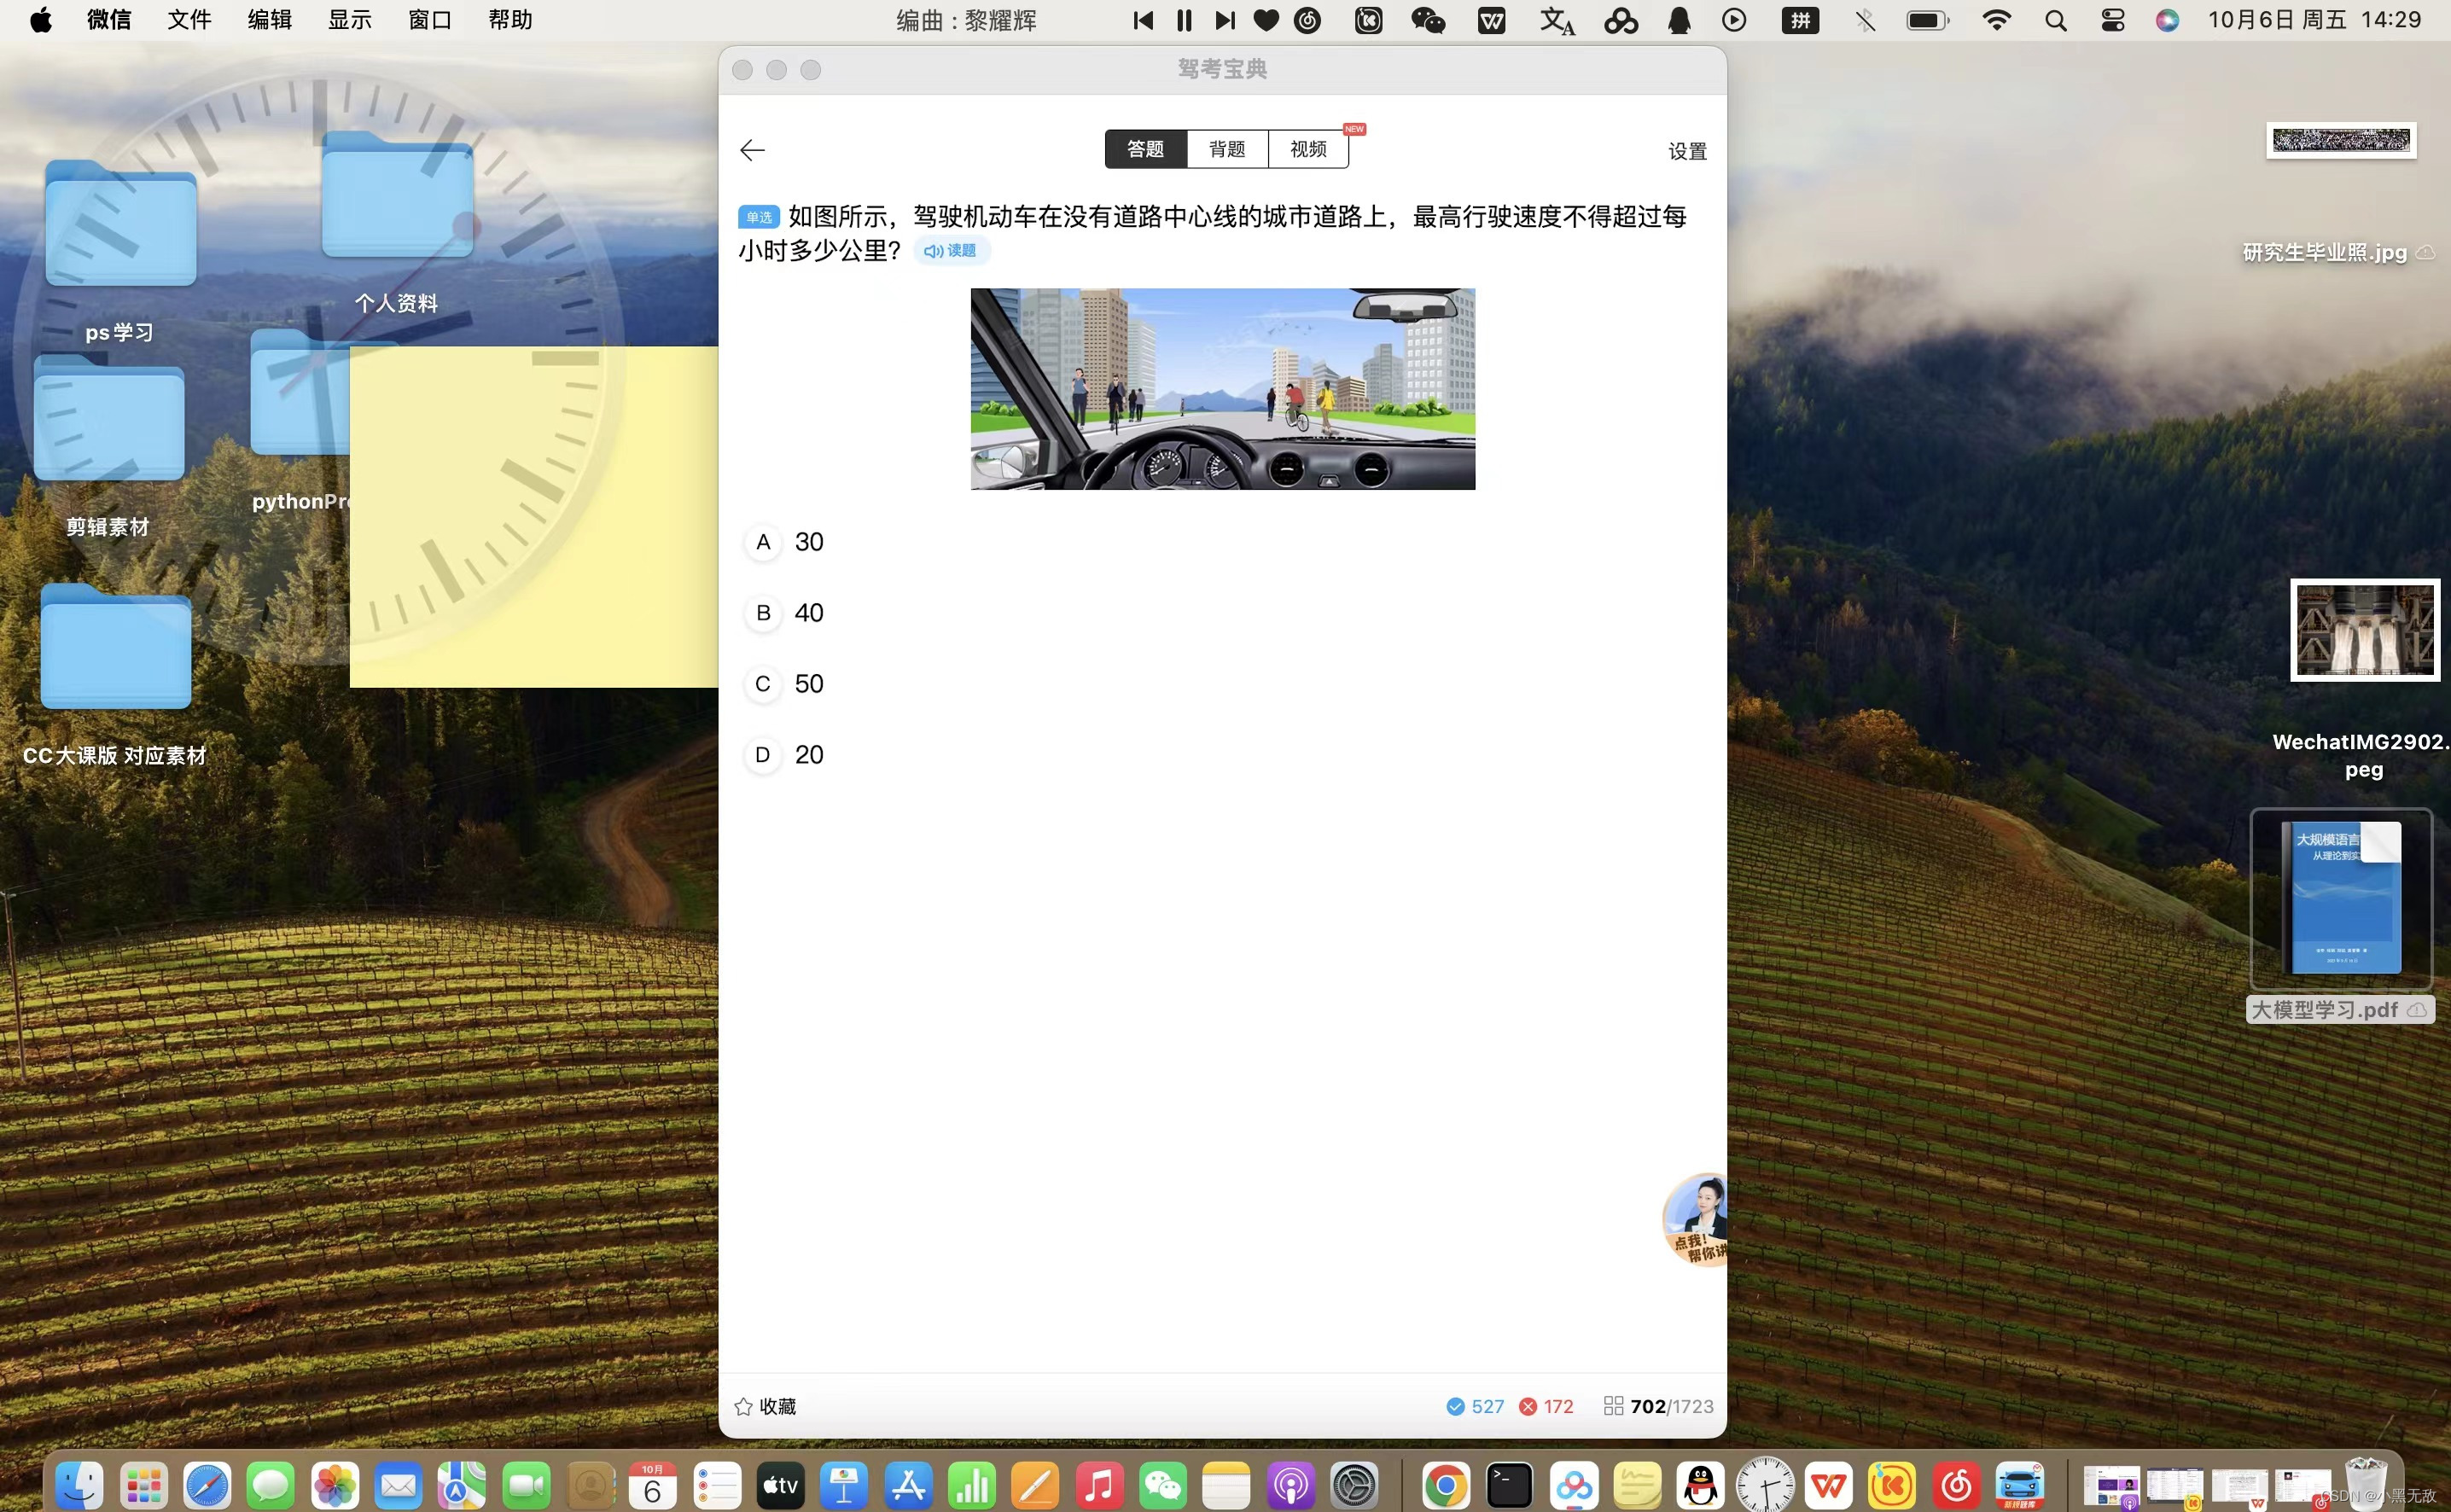Select answer option B (40)
The height and width of the screenshot is (1512, 2451).
(x=784, y=613)
